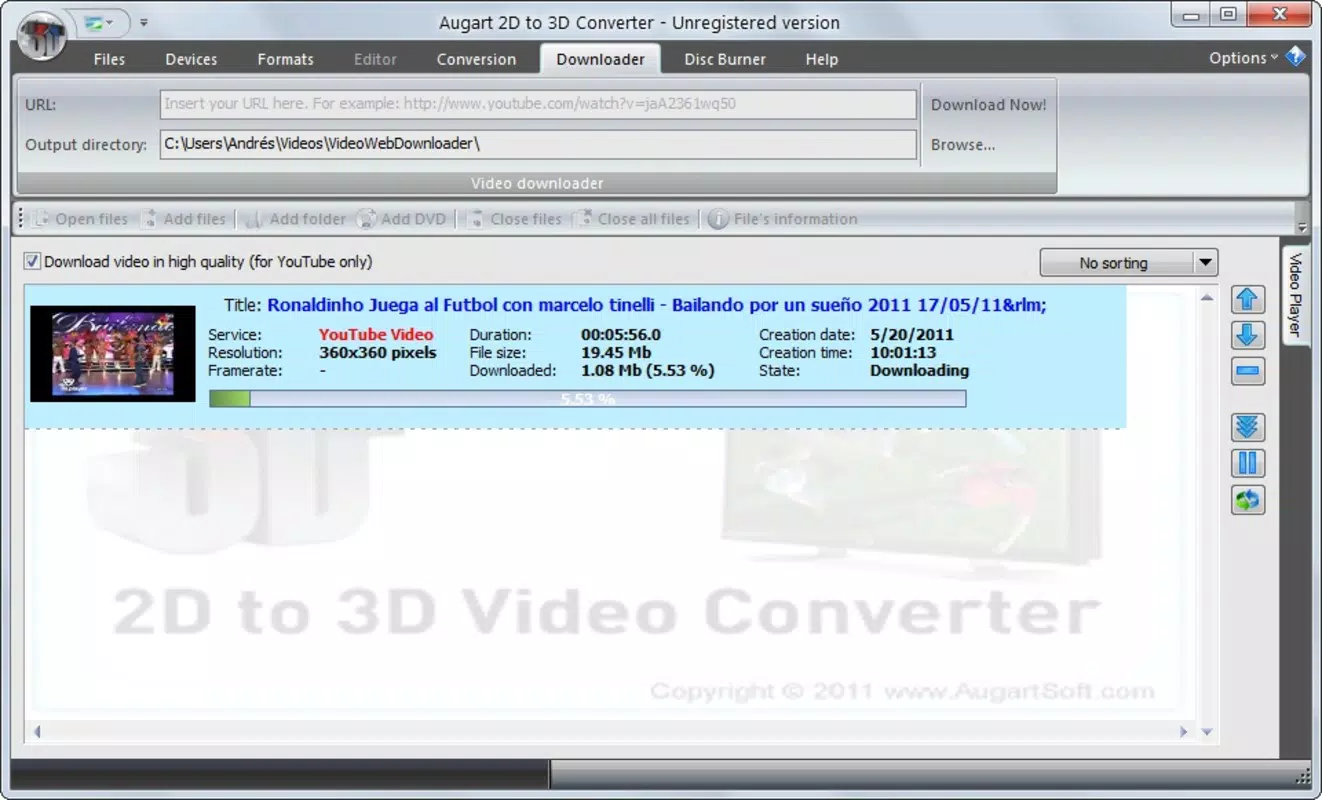Image resolution: width=1322 pixels, height=800 pixels.
Task: Click the horizontal scrollbar right arrow
Action: pyautogui.click(x=1183, y=732)
